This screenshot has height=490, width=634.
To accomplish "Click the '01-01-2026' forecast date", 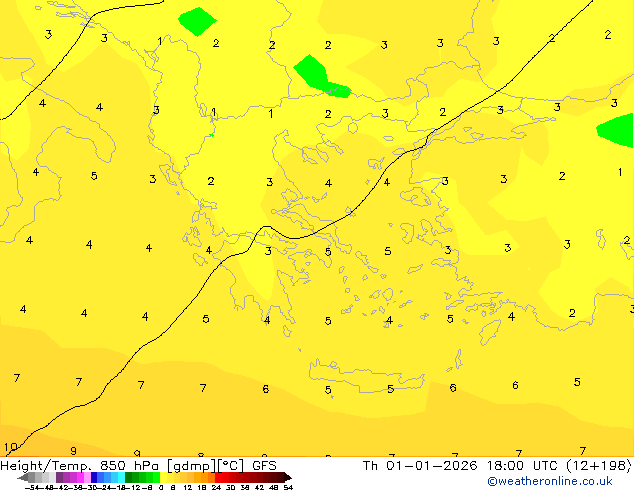I will (x=431, y=466).
